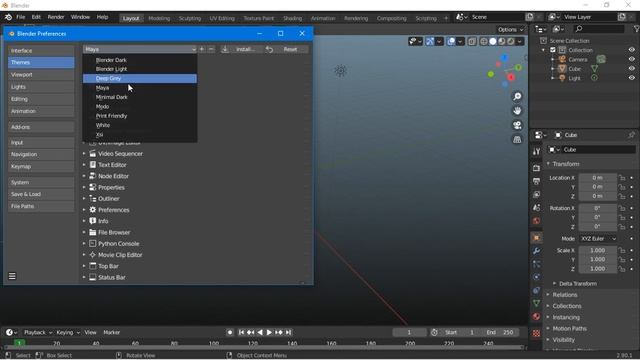Open World properties tab icon
This screenshot has width=640, height=360.
536,221
